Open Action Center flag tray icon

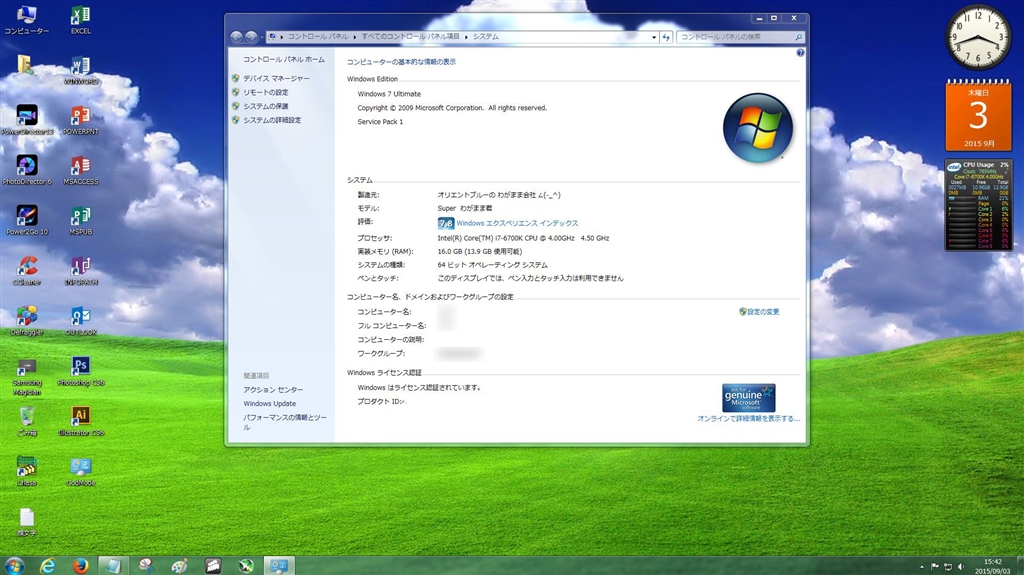[935, 567]
